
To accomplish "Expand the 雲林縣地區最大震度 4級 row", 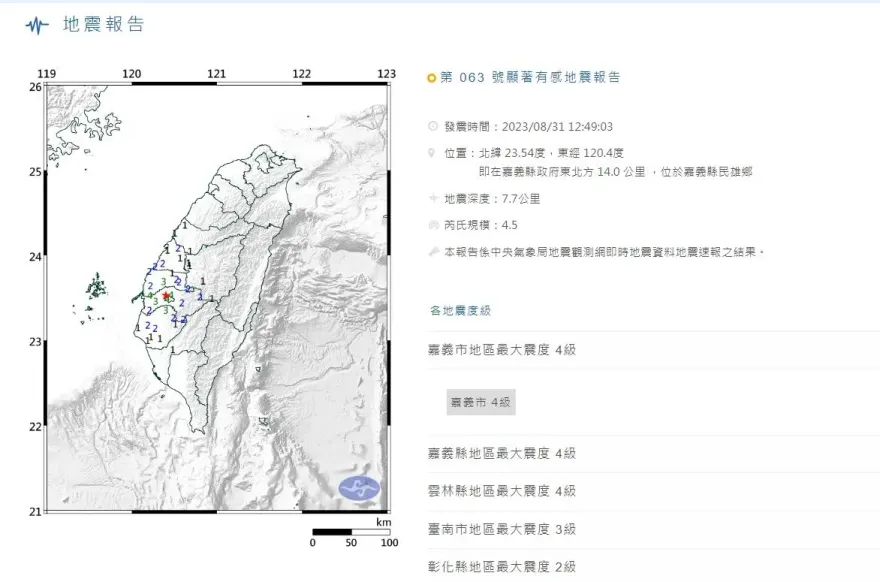I will [x=501, y=491].
